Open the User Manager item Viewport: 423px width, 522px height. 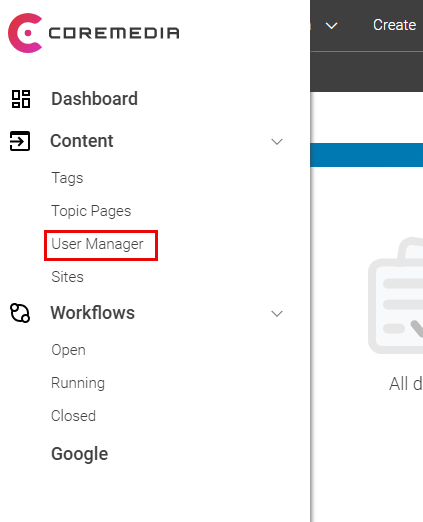coord(97,244)
